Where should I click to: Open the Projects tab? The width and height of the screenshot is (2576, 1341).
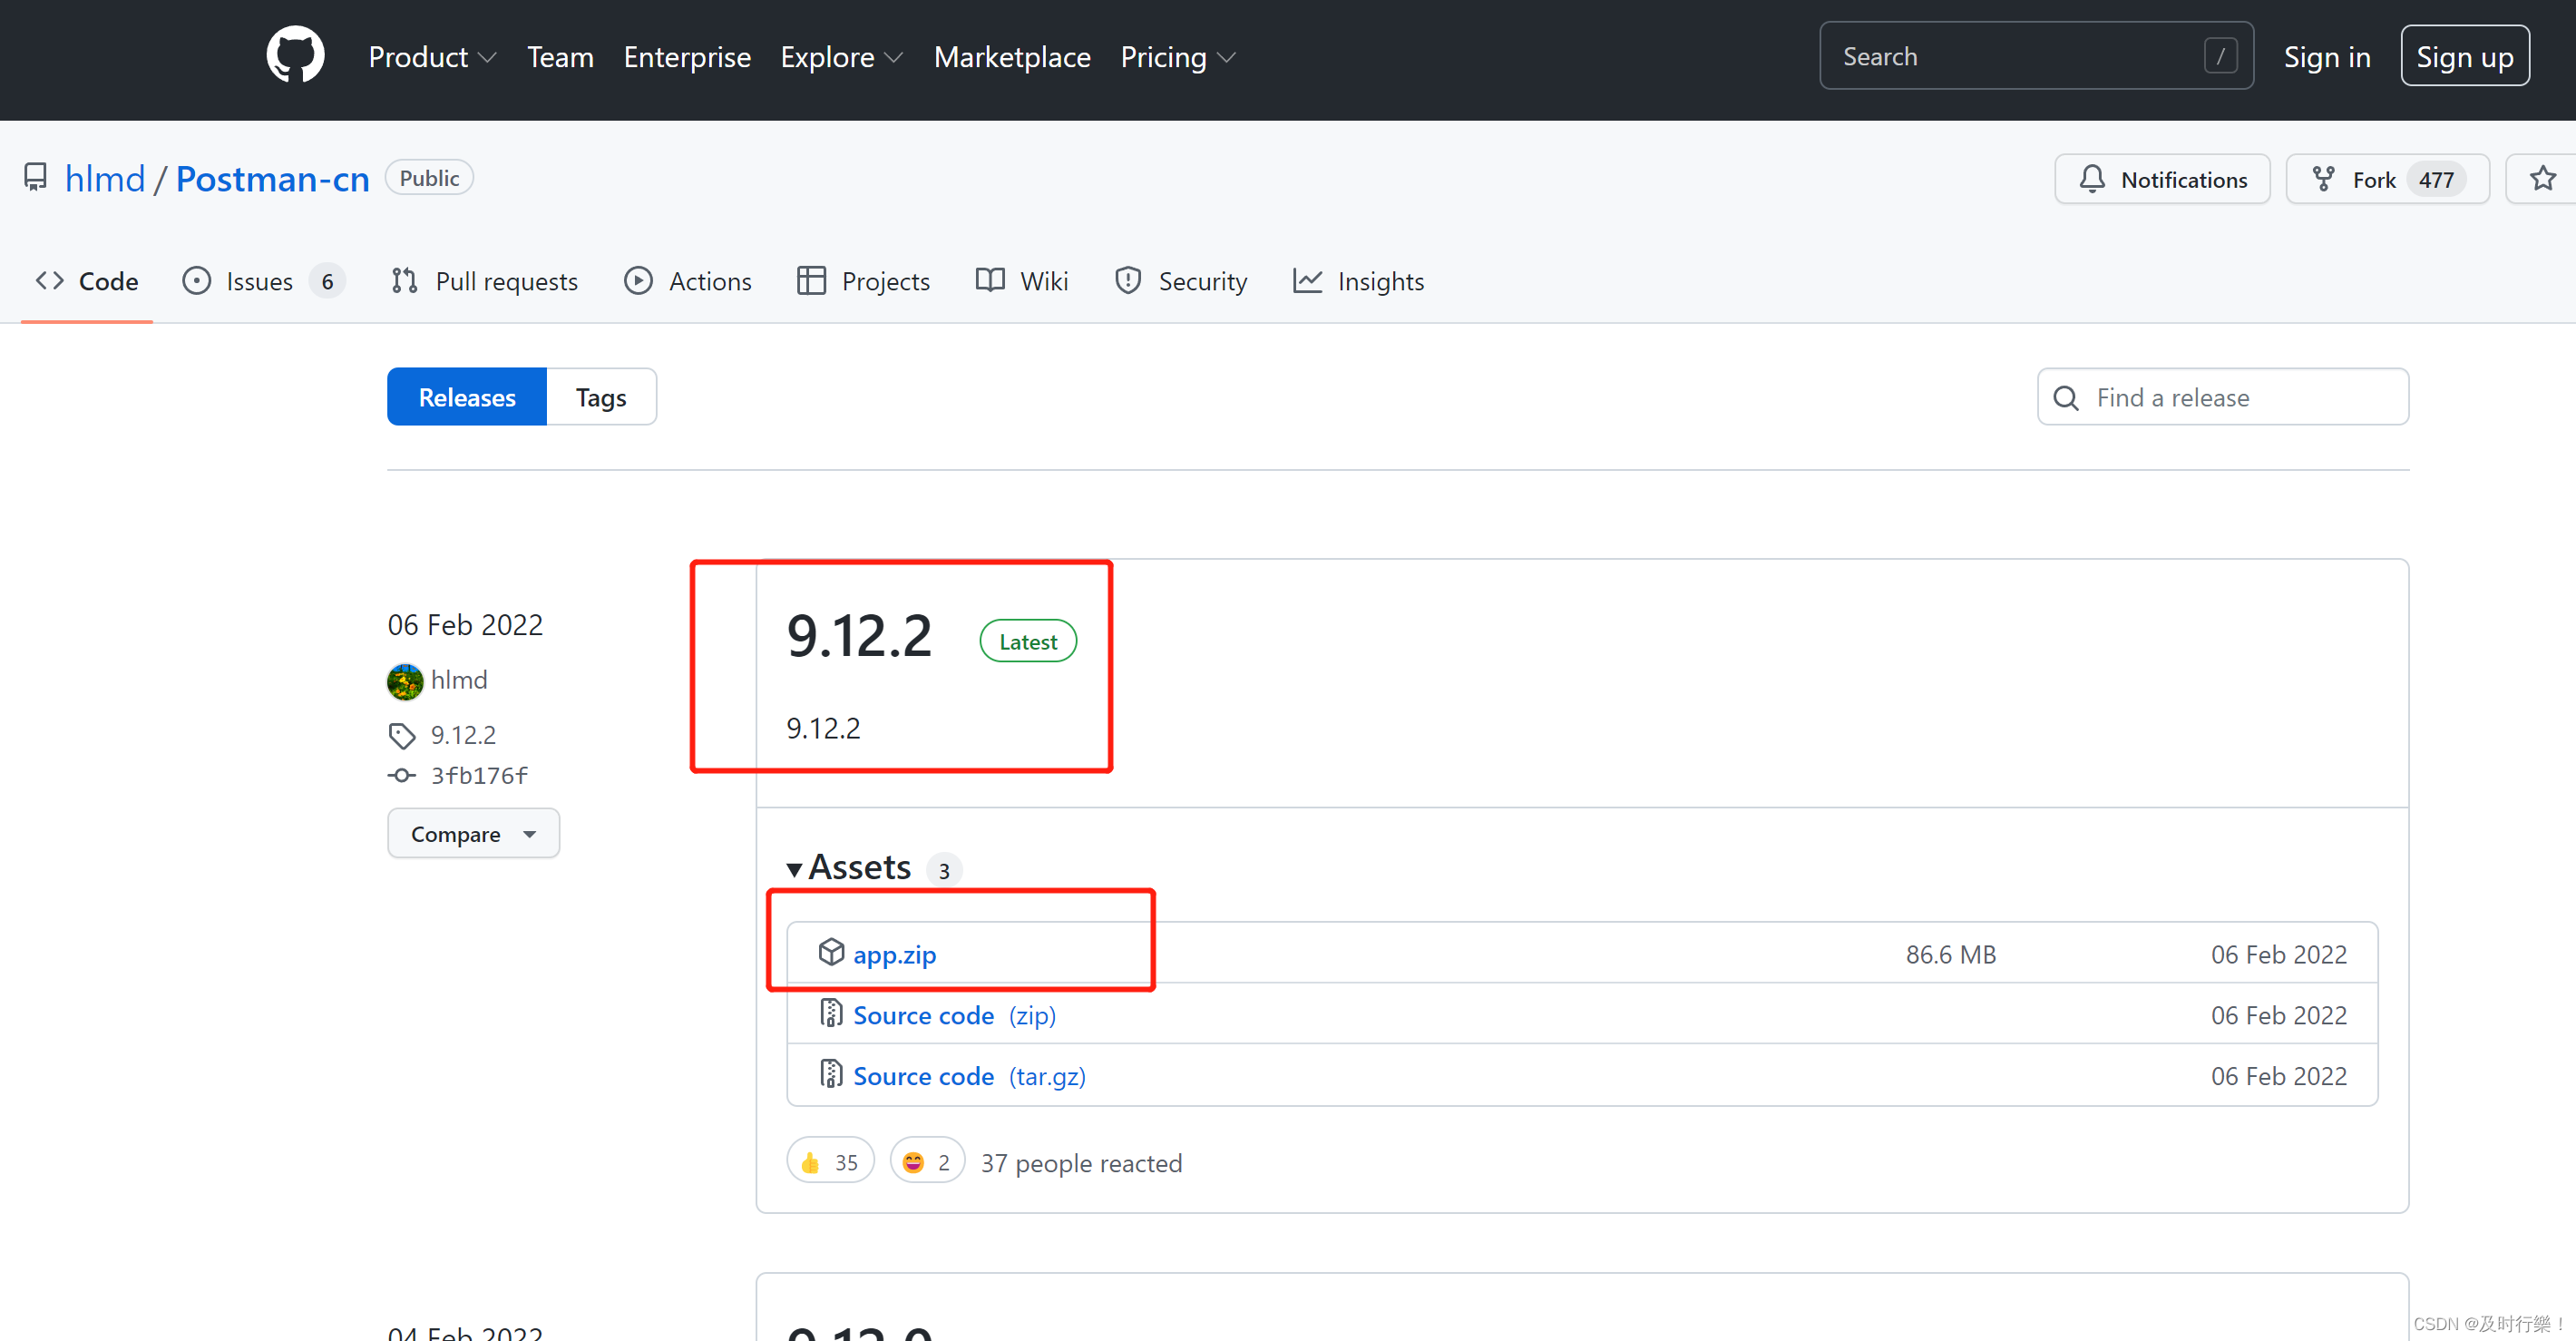pos(863,281)
